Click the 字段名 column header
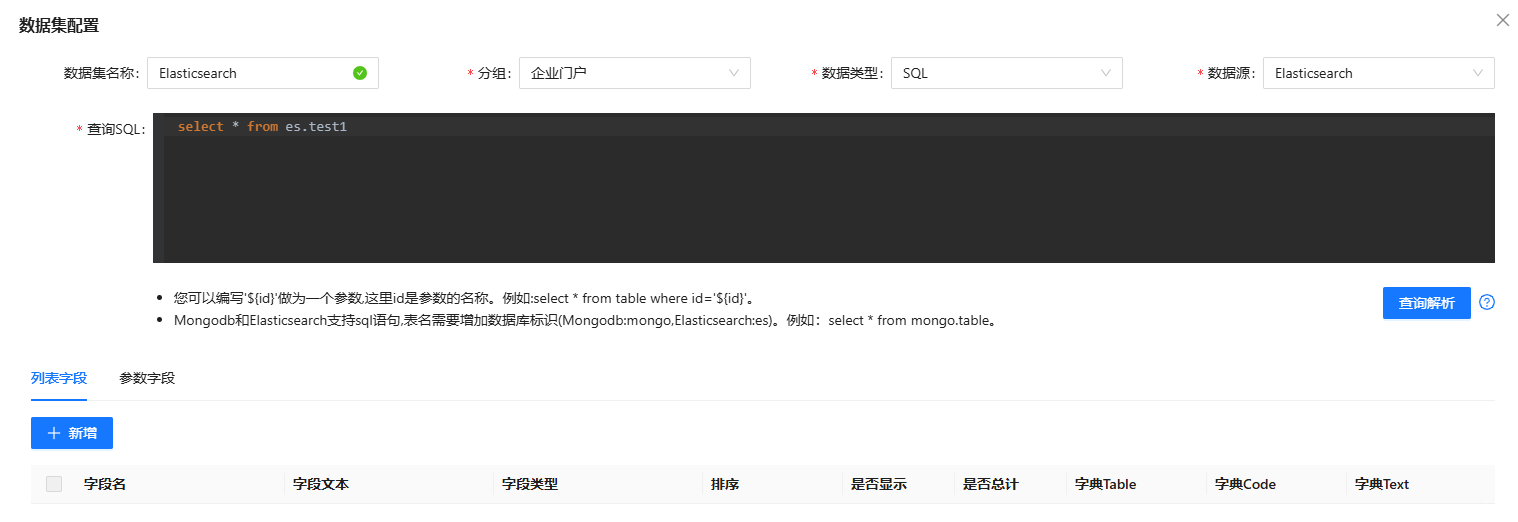This screenshot has width=1518, height=522. pos(105,484)
